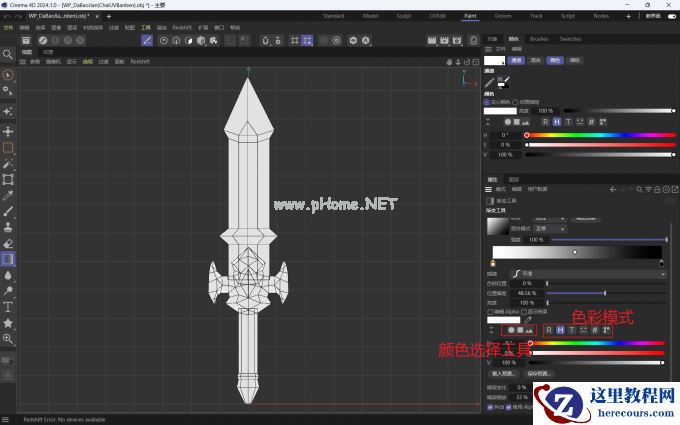680x425 pixels.
Task: Toggle the edit Alpha checkbox
Action: tap(490, 312)
